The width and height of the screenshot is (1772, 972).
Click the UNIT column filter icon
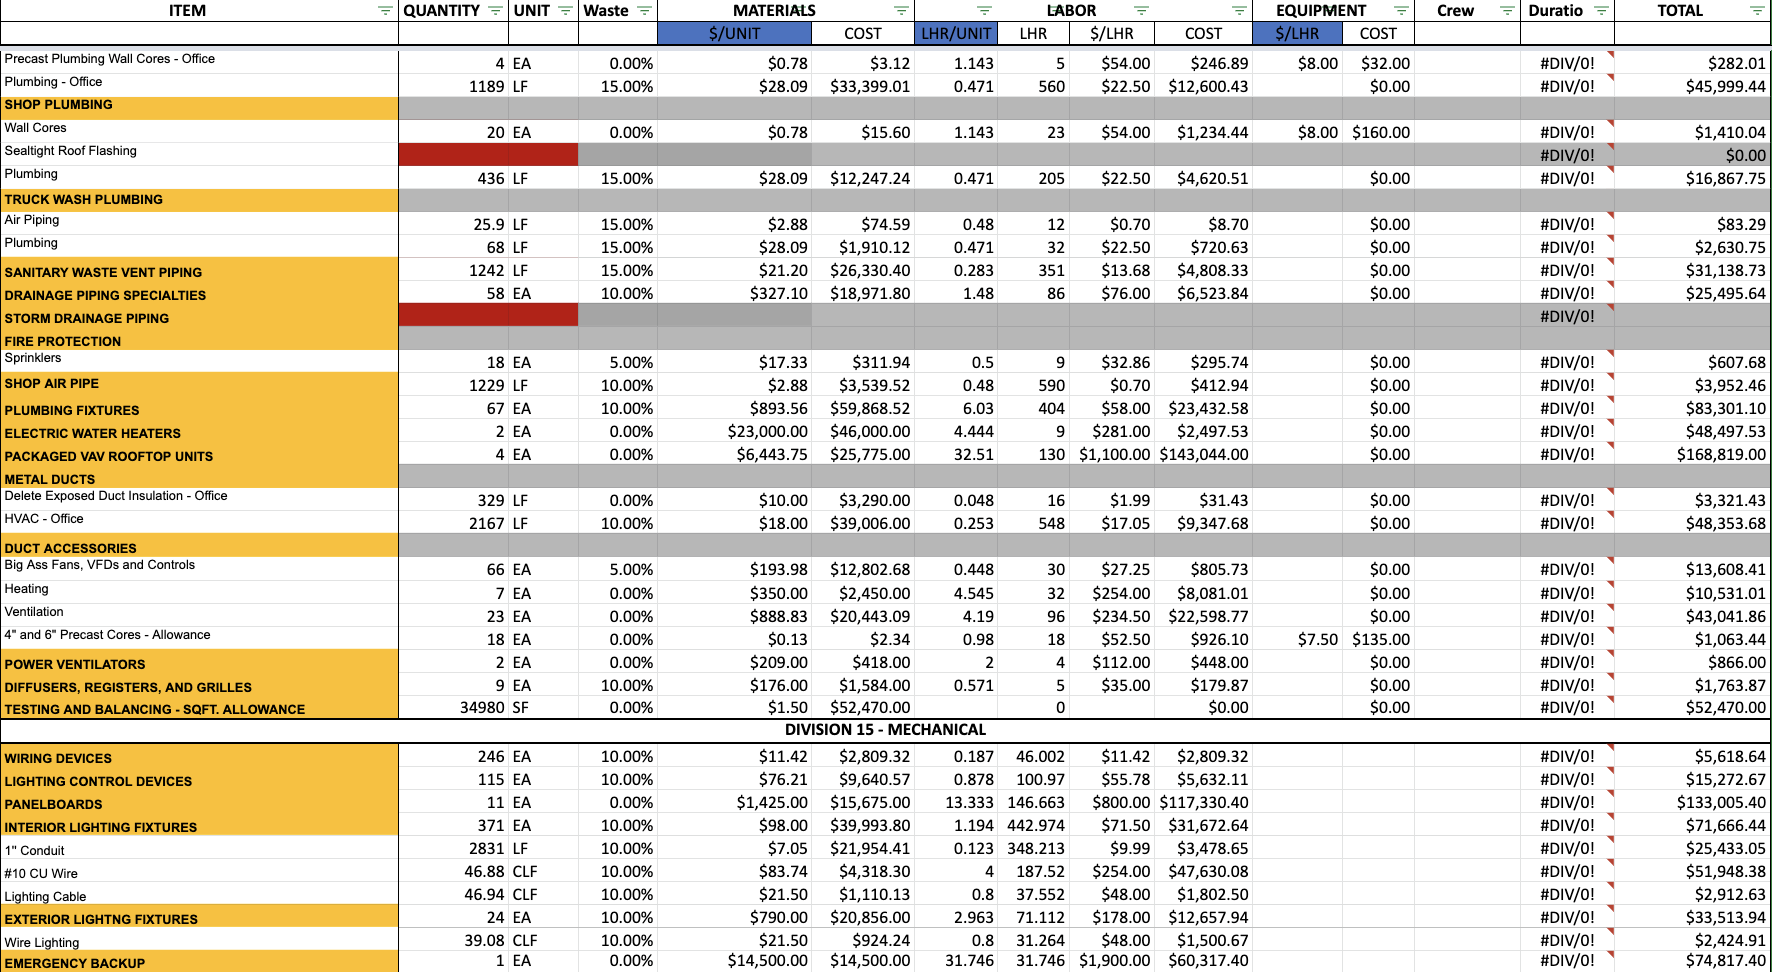click(x=565, y=10)
